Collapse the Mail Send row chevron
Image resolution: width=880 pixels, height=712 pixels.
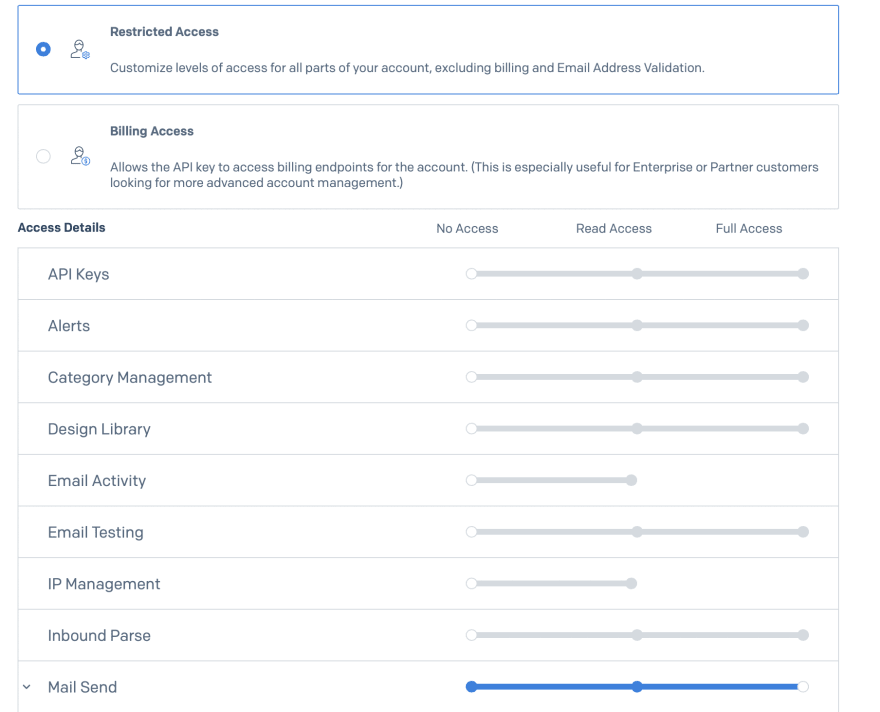[26, 687]
